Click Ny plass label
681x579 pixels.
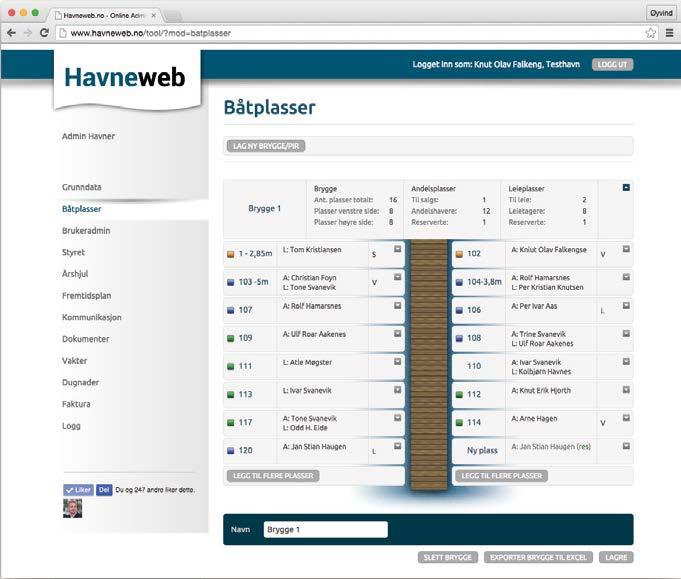coord(482,450)
